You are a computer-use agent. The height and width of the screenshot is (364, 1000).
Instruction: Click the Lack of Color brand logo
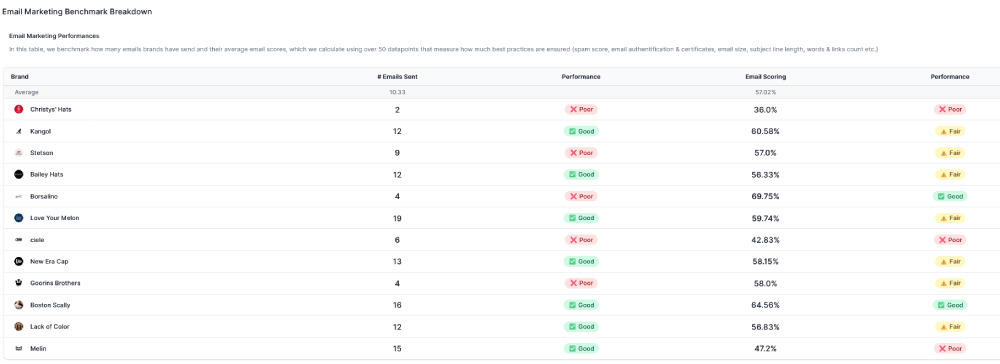18,326
